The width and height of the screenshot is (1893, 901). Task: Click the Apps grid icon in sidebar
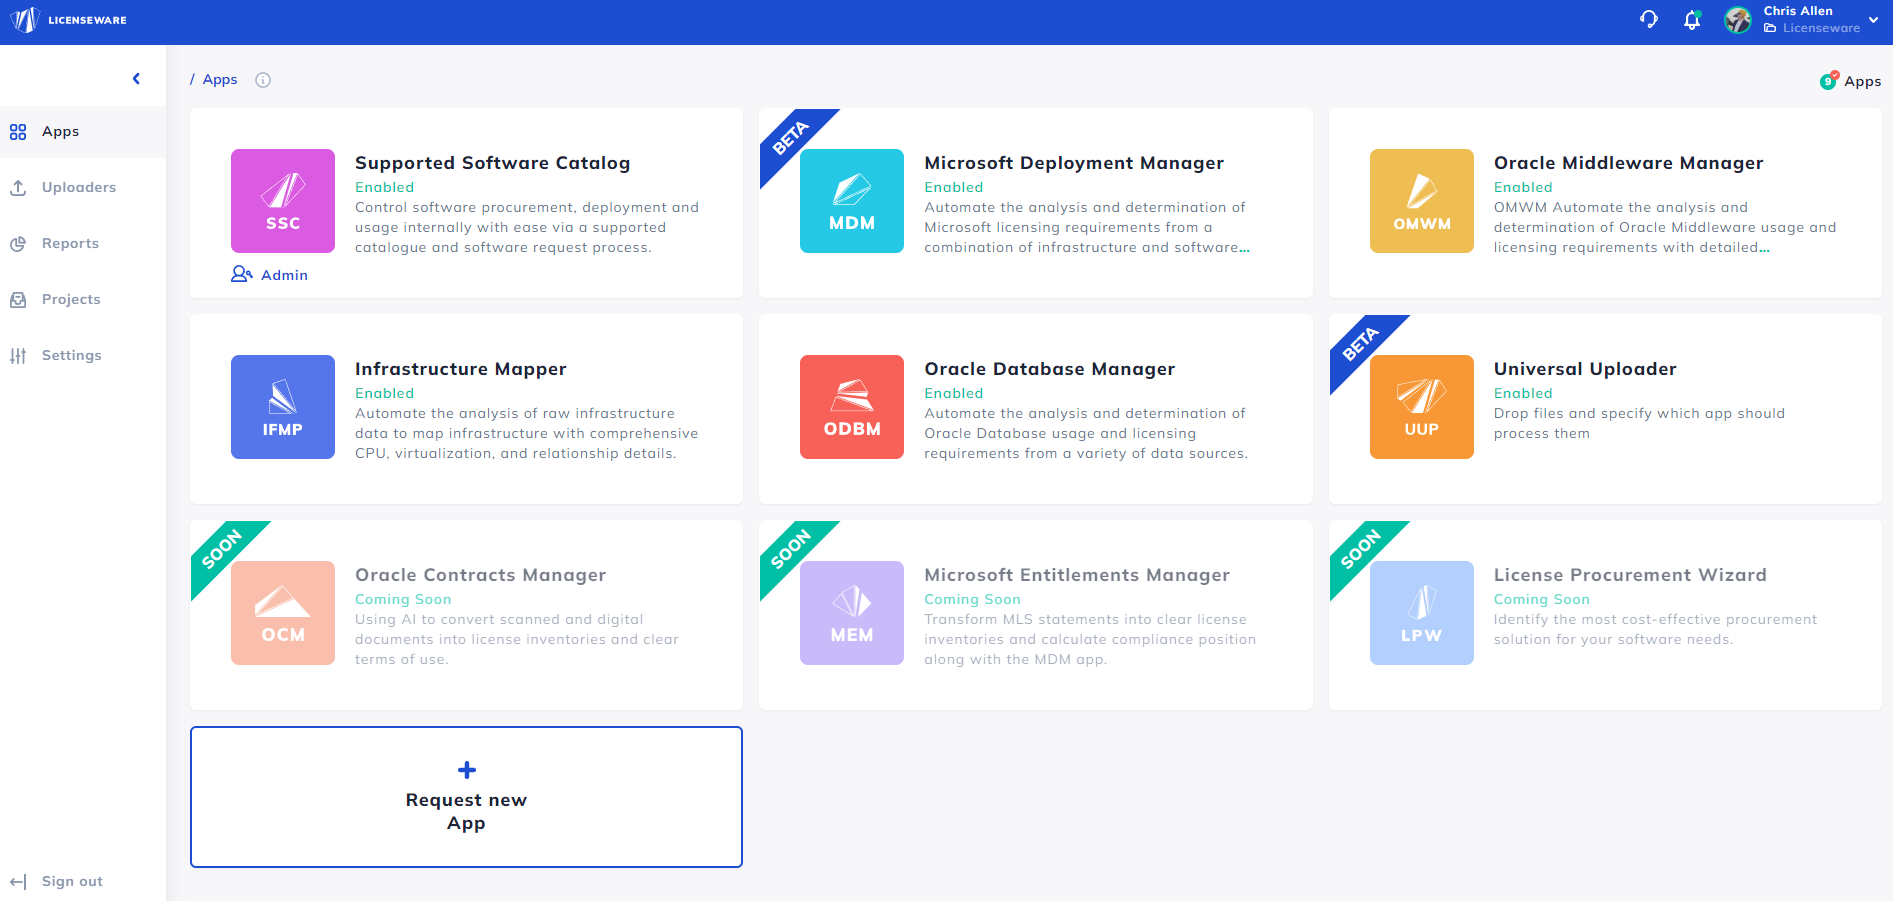[x=18, y=132]
